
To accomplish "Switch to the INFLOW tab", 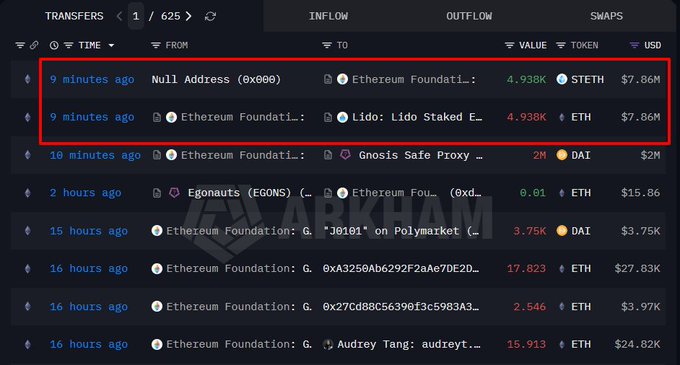I will click(328, 16).
